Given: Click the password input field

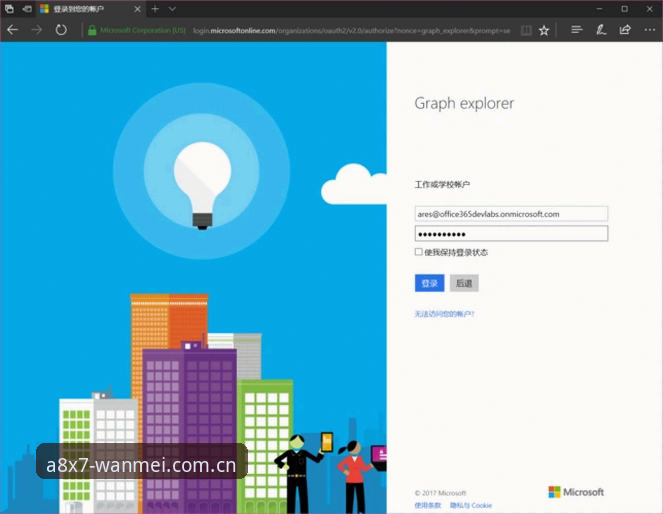Looking at the screenshot, I should pos(511,234).
